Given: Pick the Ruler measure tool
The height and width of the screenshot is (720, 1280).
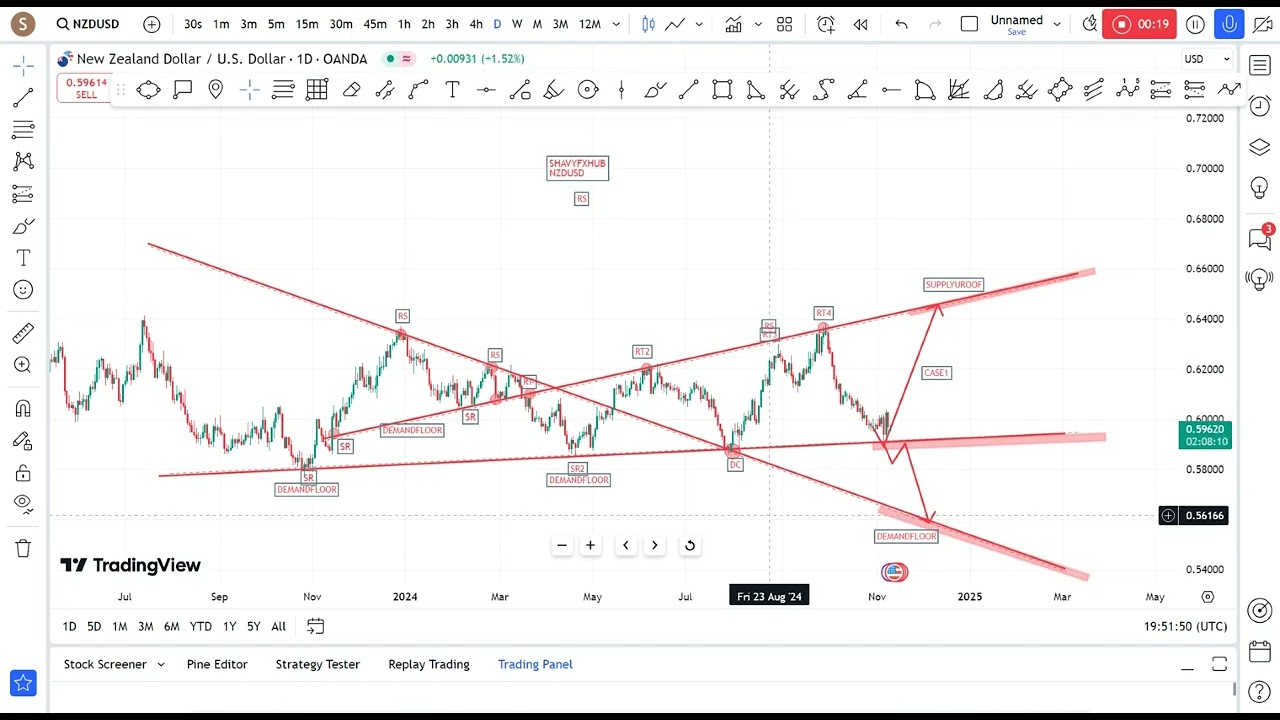Looking at the screenshot, I should pyautogui.click(x=23, y=333).
